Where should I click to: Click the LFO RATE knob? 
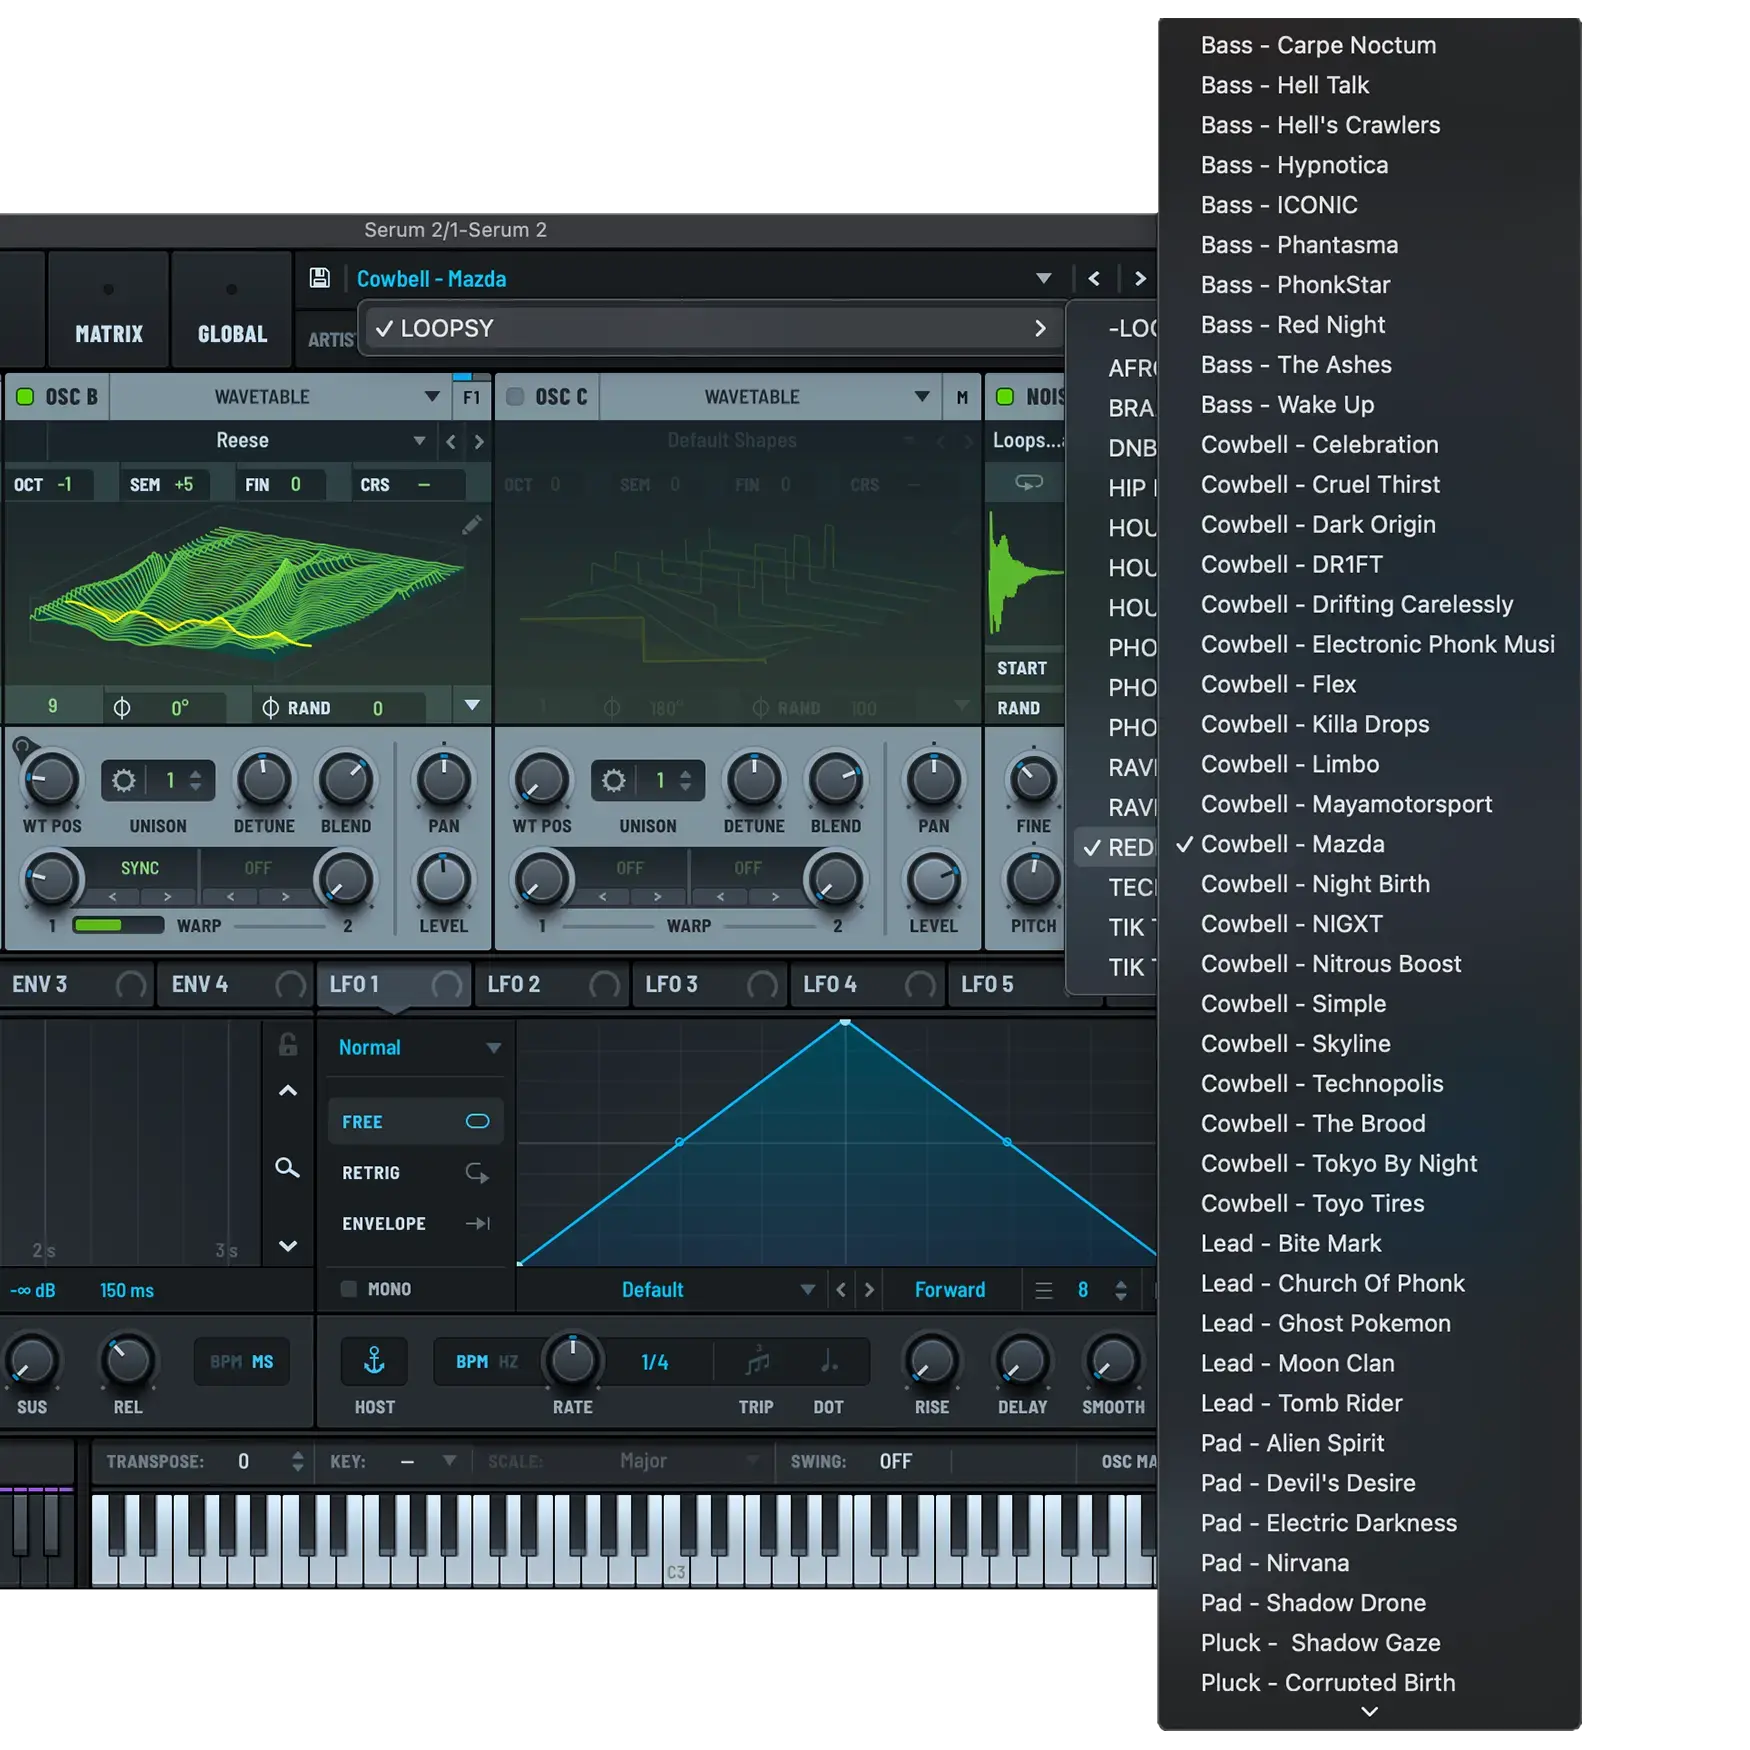(573, 1361)
